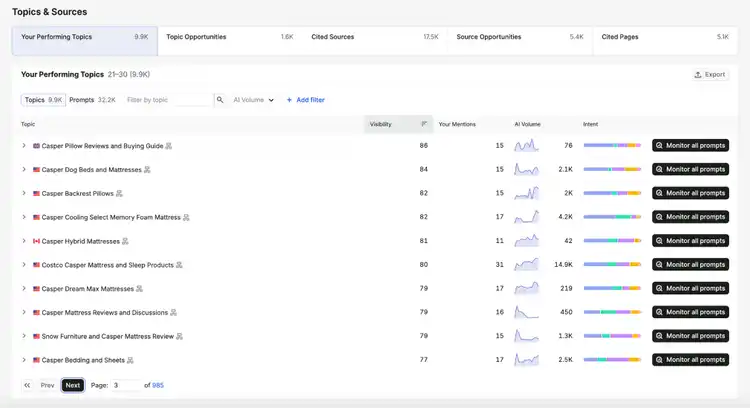Monitor all prompts for Casper Bedding and Sheets
The height and width of the screenshot is (408, 750).
690,360
